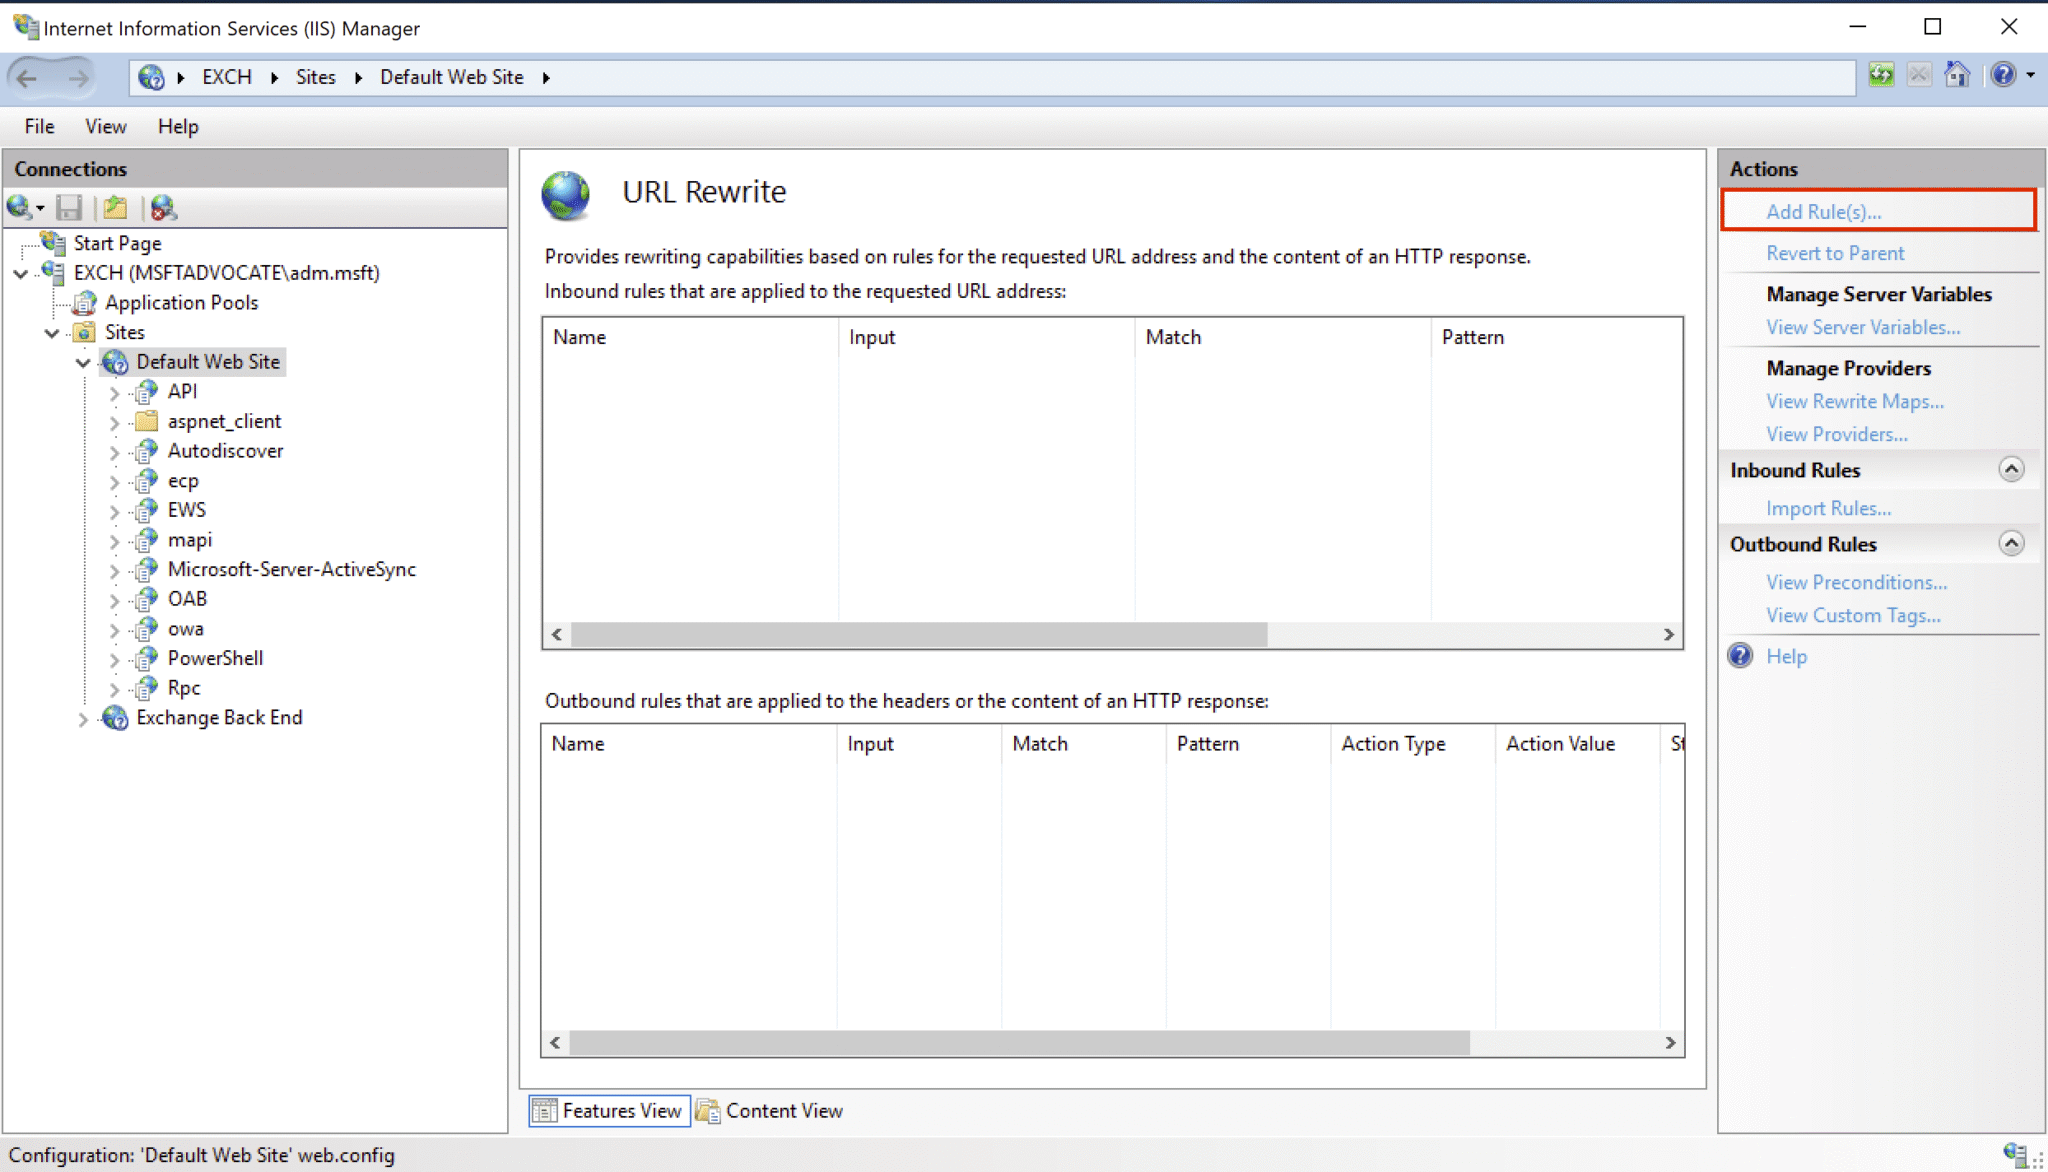Open Help using the question mark icon
2048x1172 pixels.
click(x=2004, y=75)
